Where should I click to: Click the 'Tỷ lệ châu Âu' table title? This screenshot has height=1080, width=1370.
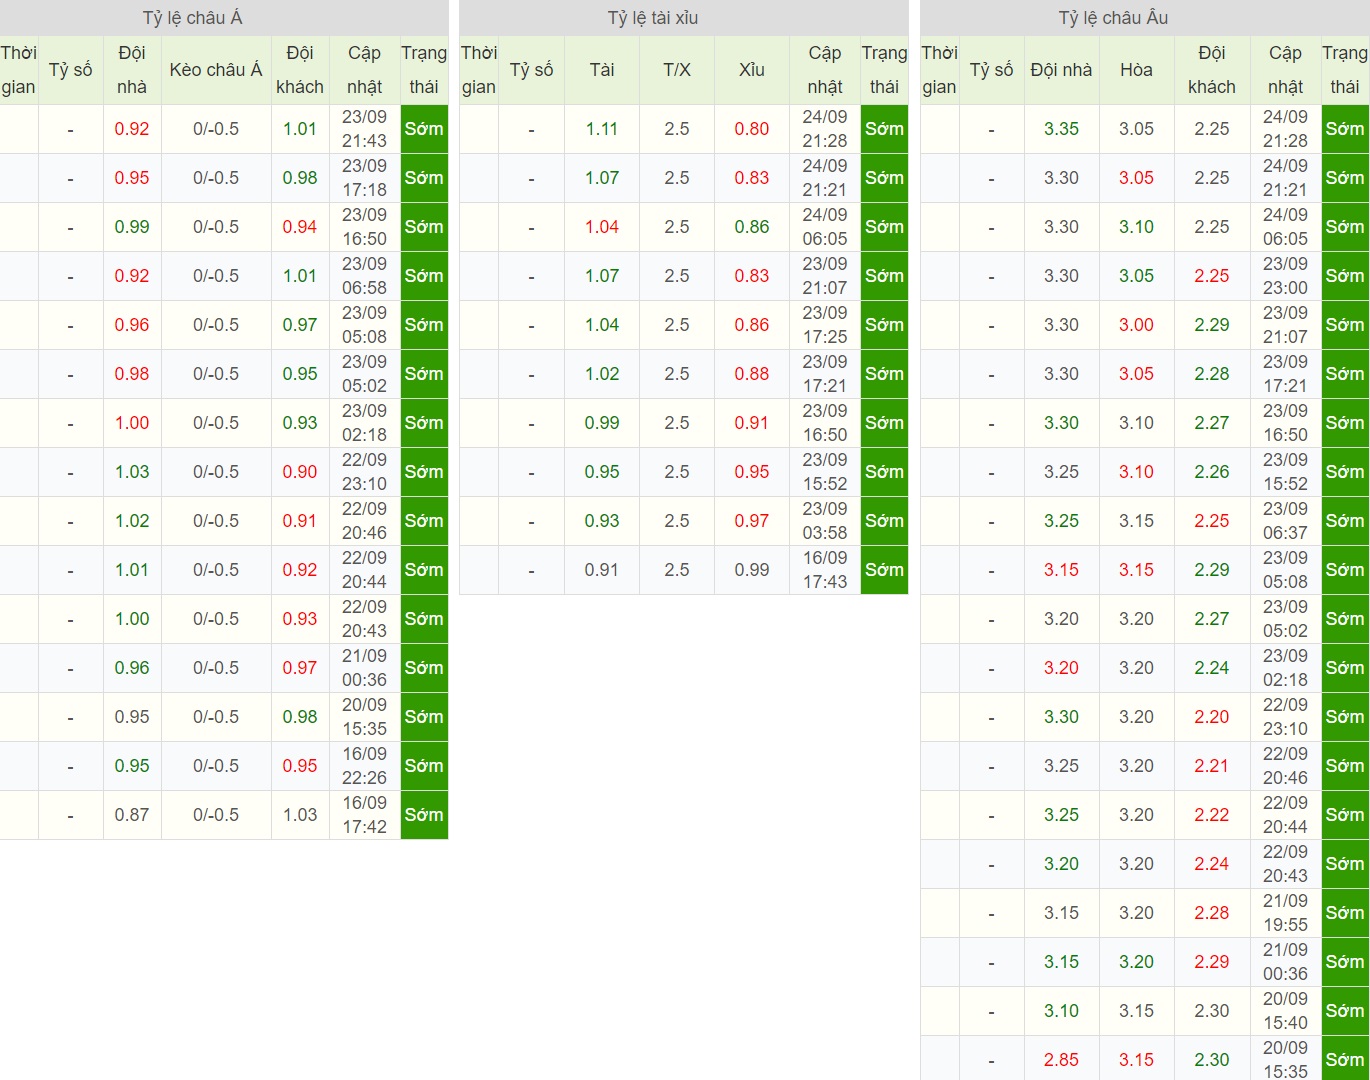click(1113, 18)
